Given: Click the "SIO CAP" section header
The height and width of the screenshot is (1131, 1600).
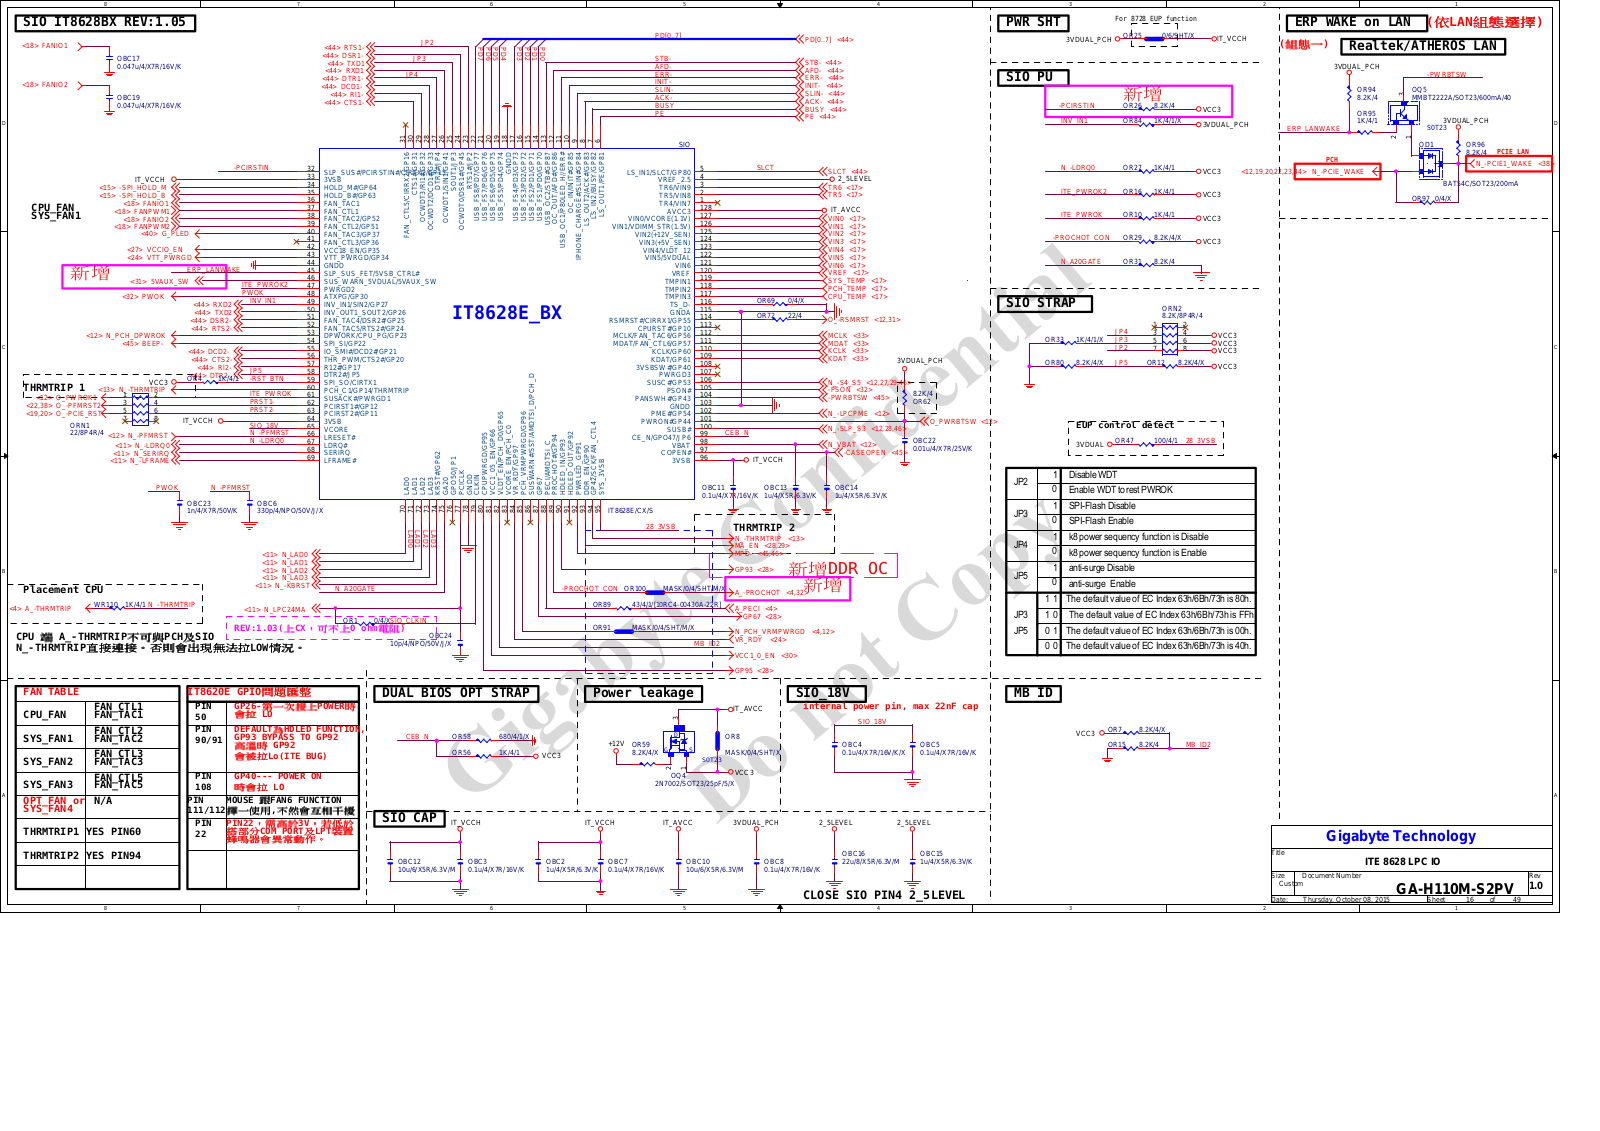Looking at the screenshot, I should (x=409, y=818).
